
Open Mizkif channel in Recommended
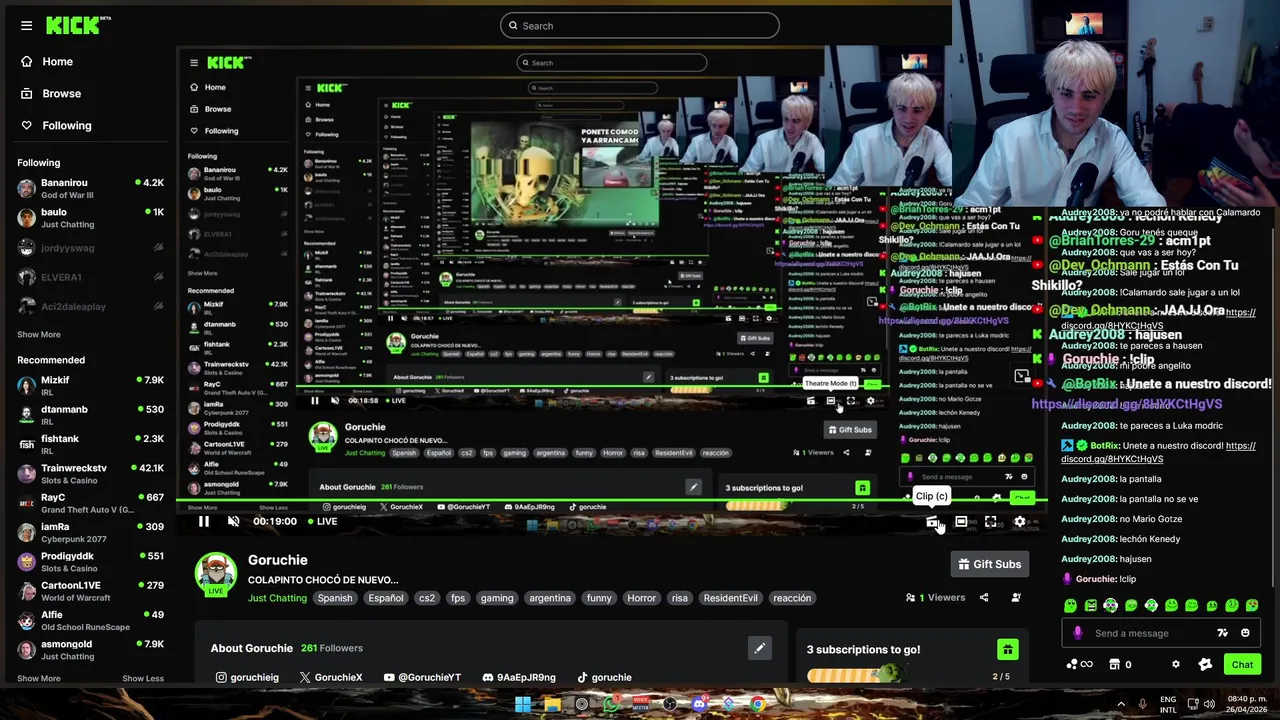[x=90, y=385]
